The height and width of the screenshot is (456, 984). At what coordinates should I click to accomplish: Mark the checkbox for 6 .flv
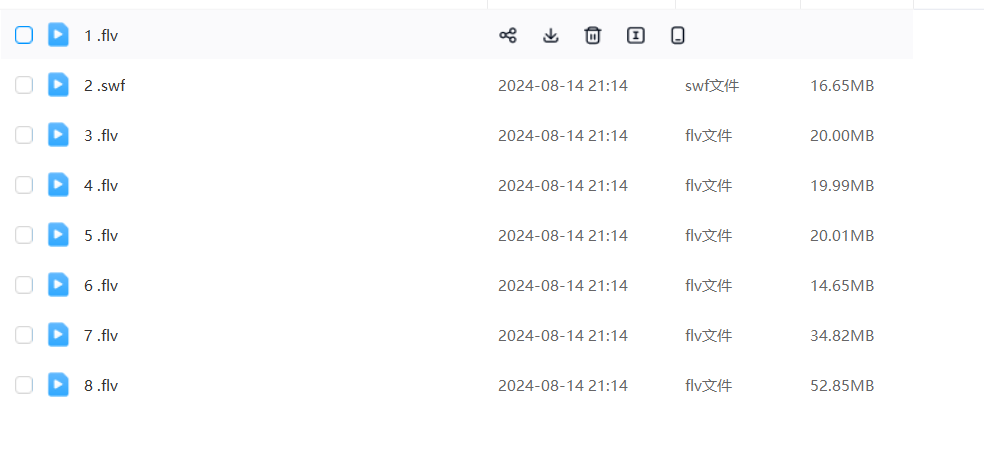24,285
